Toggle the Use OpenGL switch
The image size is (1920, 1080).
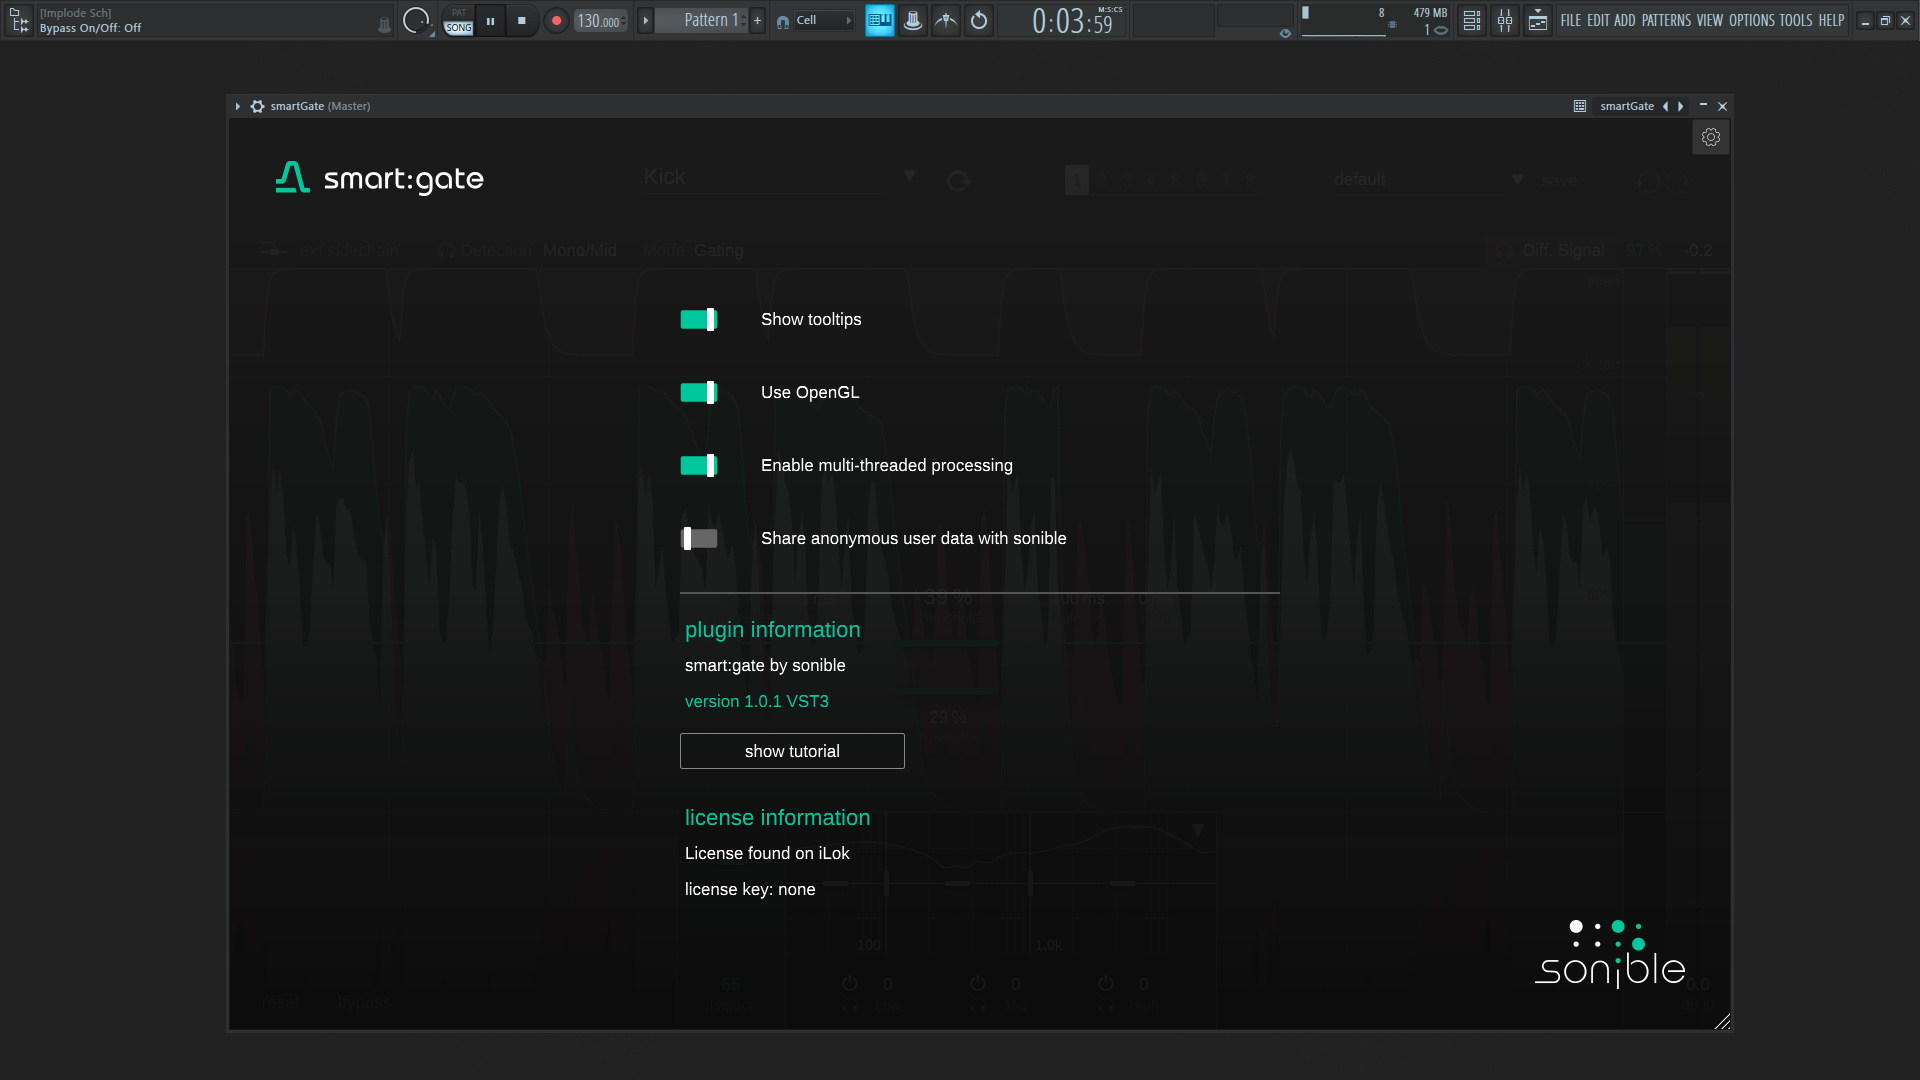[699, 393]
